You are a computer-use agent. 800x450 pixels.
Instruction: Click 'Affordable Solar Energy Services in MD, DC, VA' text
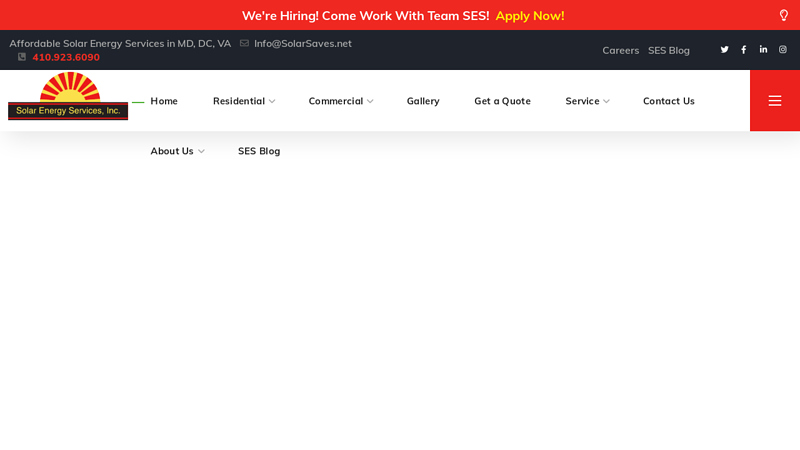[x=120, y=43]
